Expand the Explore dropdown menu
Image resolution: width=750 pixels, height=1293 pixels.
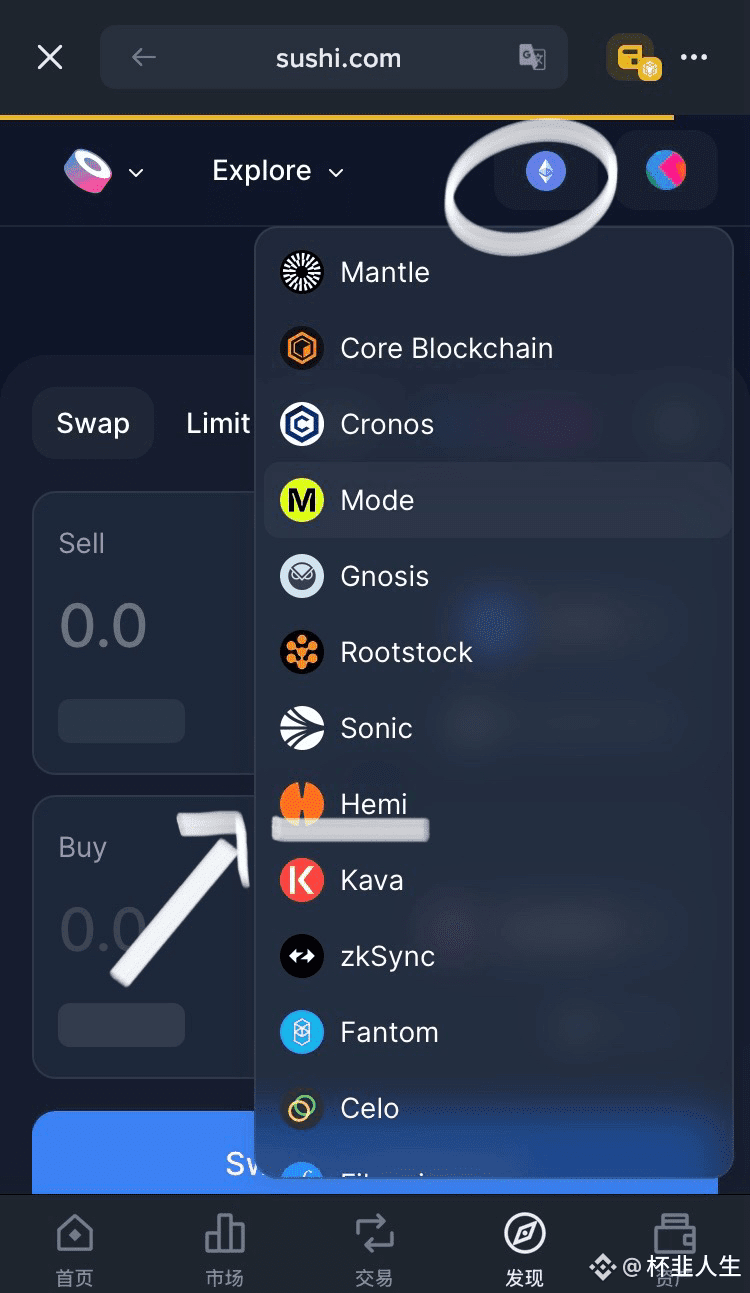pyautogui.click(x=278, y=171)
